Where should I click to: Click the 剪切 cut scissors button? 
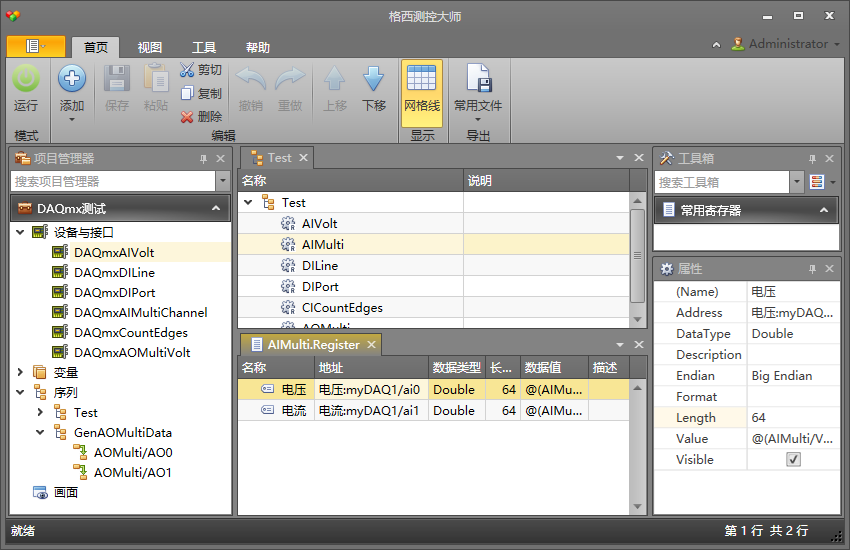201,70
